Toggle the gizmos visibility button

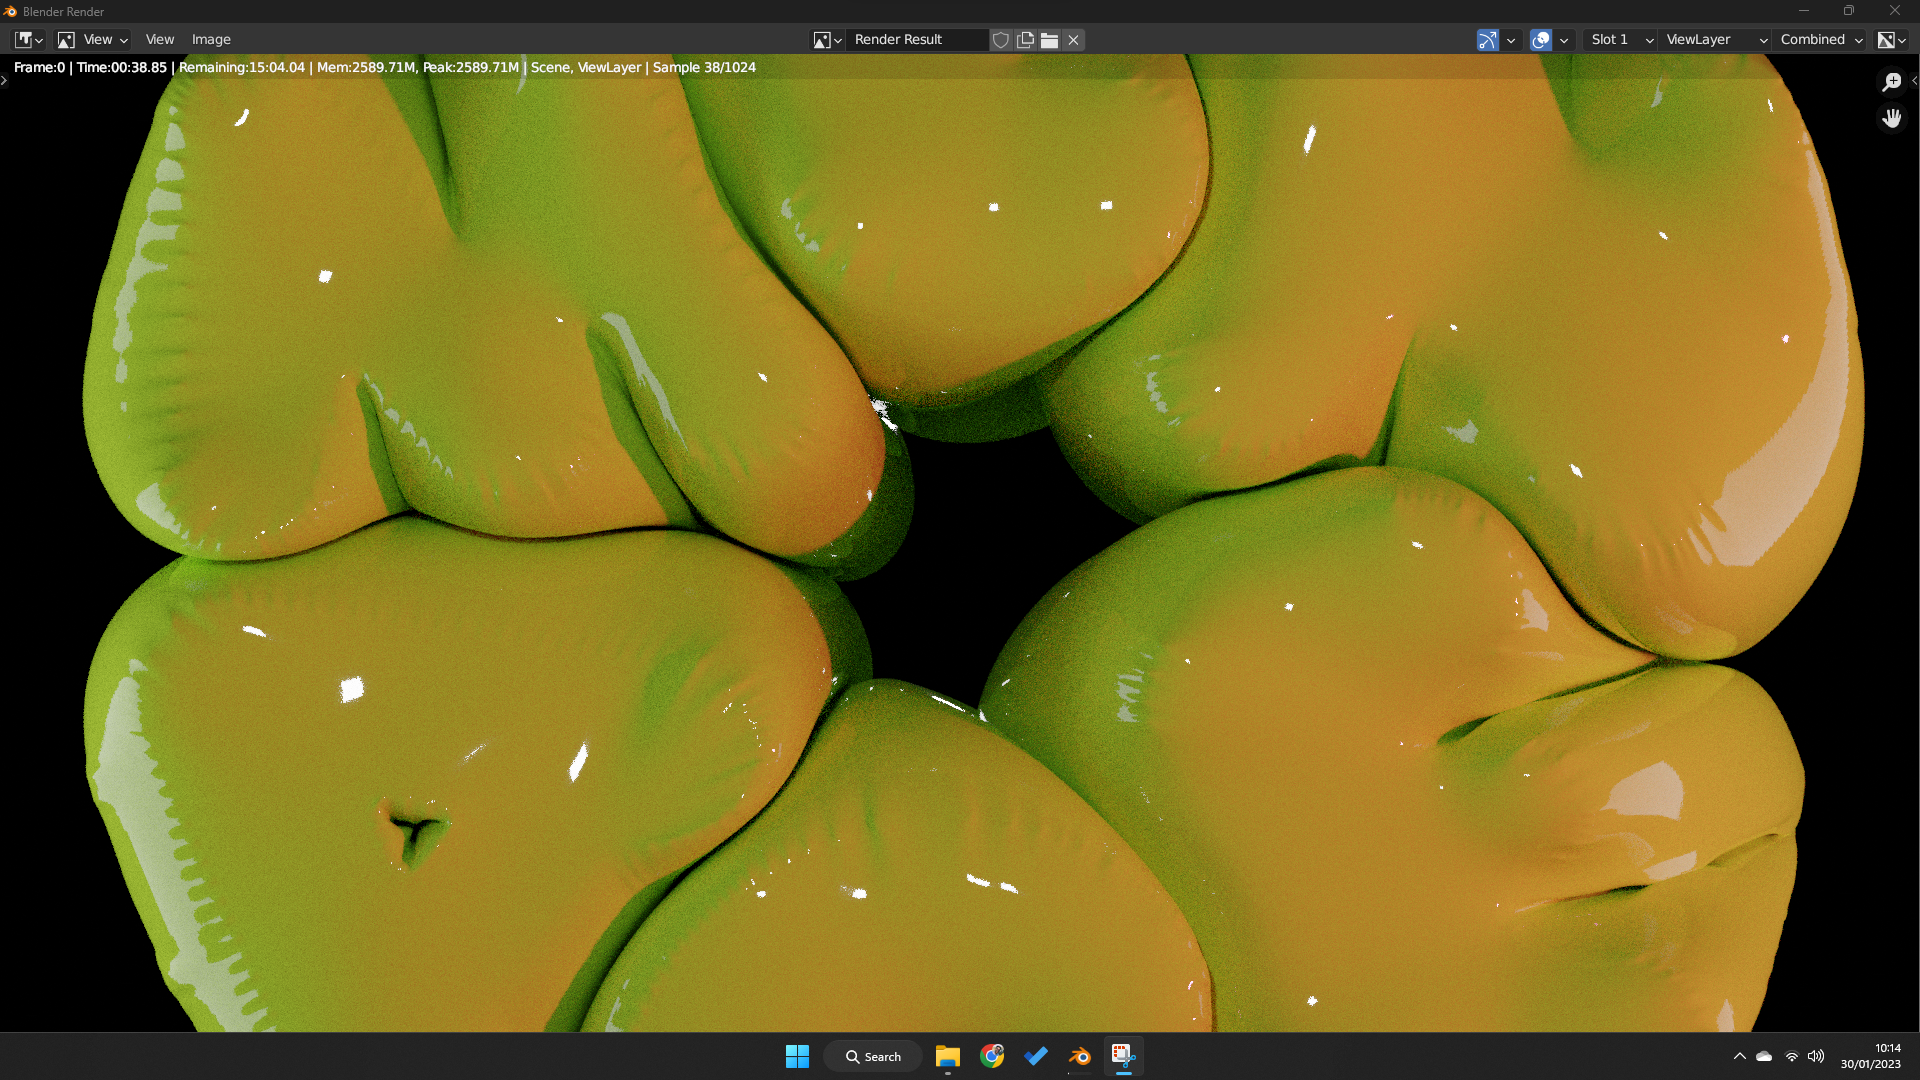click(1489, 40)
